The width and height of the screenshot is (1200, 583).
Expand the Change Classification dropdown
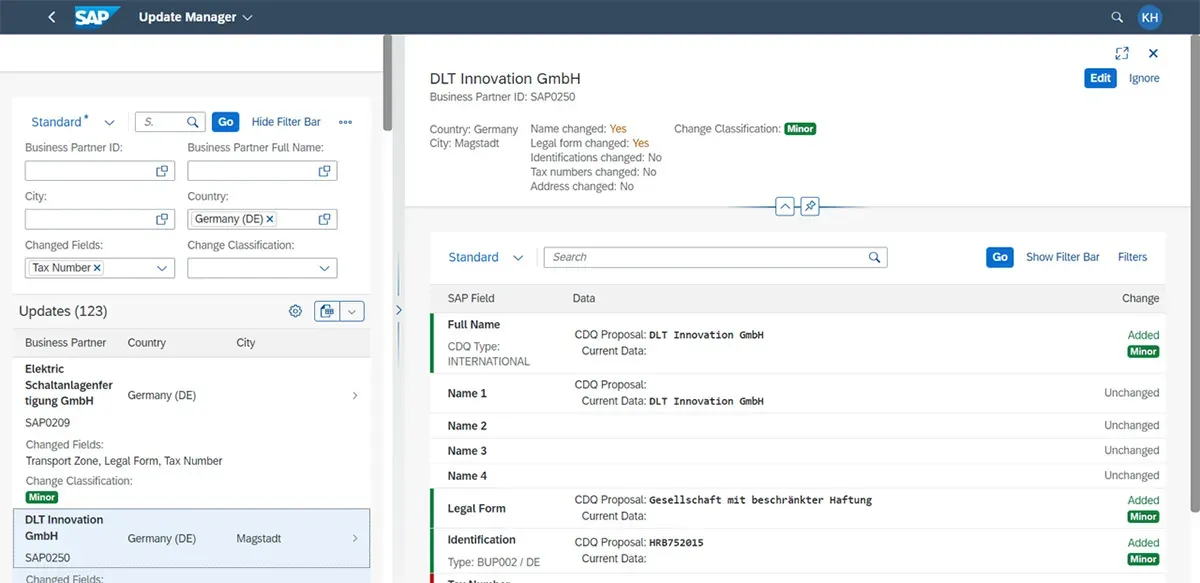[324, 268]
